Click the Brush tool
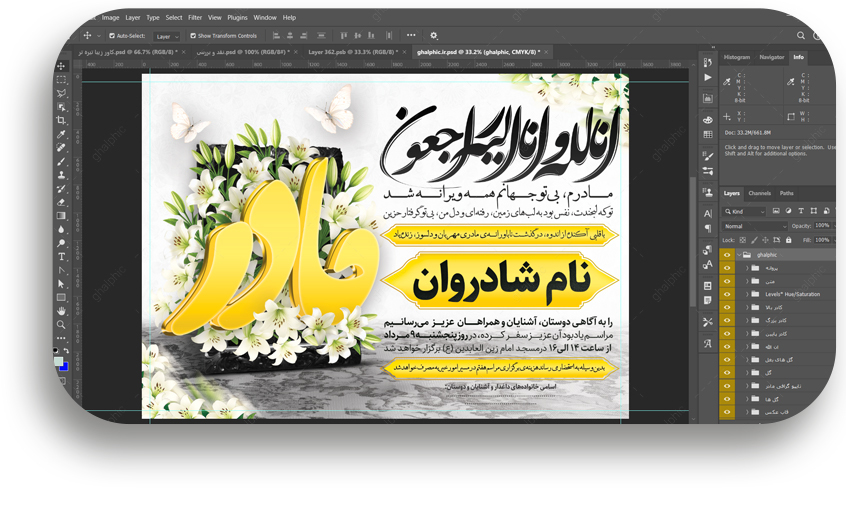The height and width of the screenshot is (513, 846). click(61, 161)
